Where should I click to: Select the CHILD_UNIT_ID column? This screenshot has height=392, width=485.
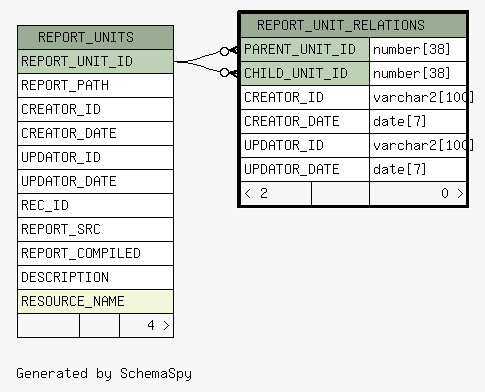pyautogui.click(x=305, y=73)
